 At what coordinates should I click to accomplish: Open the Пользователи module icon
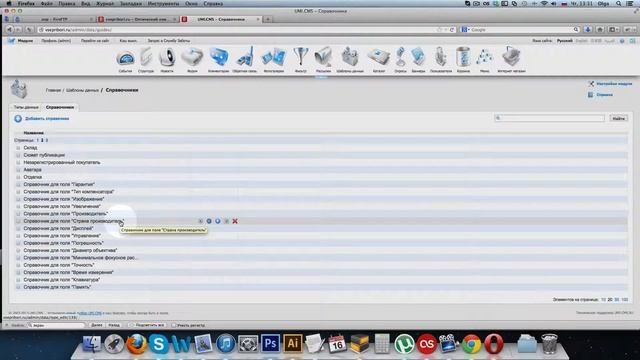tap(440, 57)
